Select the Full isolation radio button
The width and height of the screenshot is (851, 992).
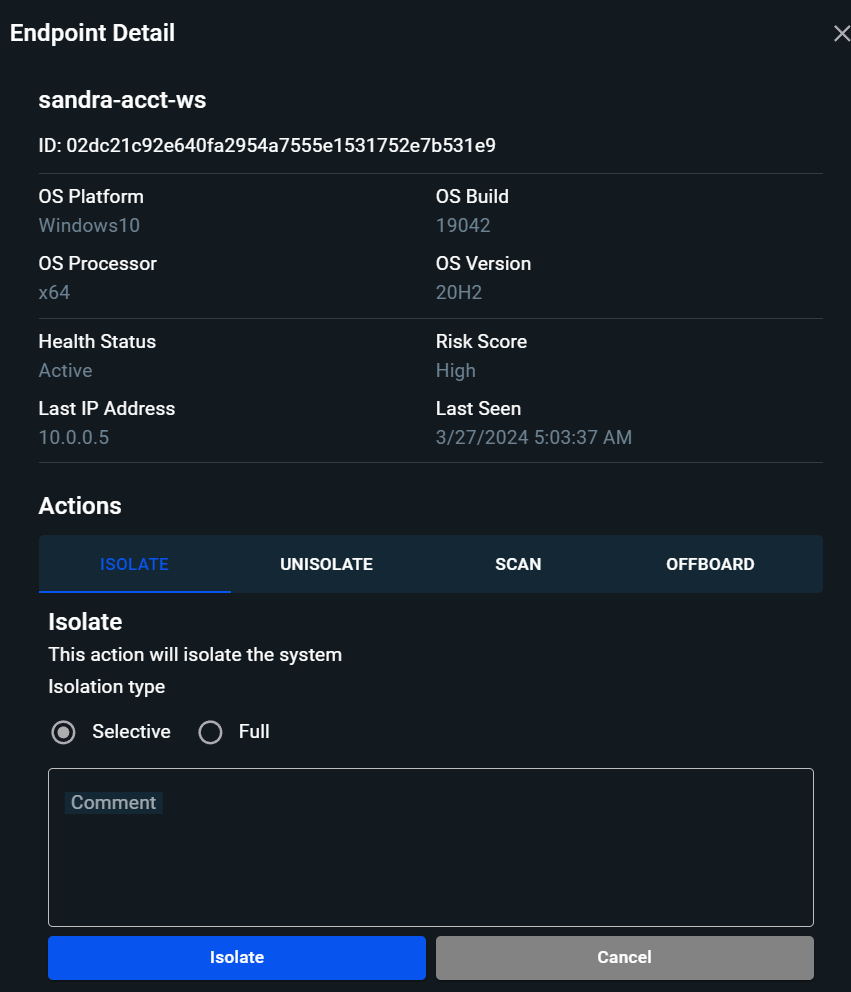[210, 732]
